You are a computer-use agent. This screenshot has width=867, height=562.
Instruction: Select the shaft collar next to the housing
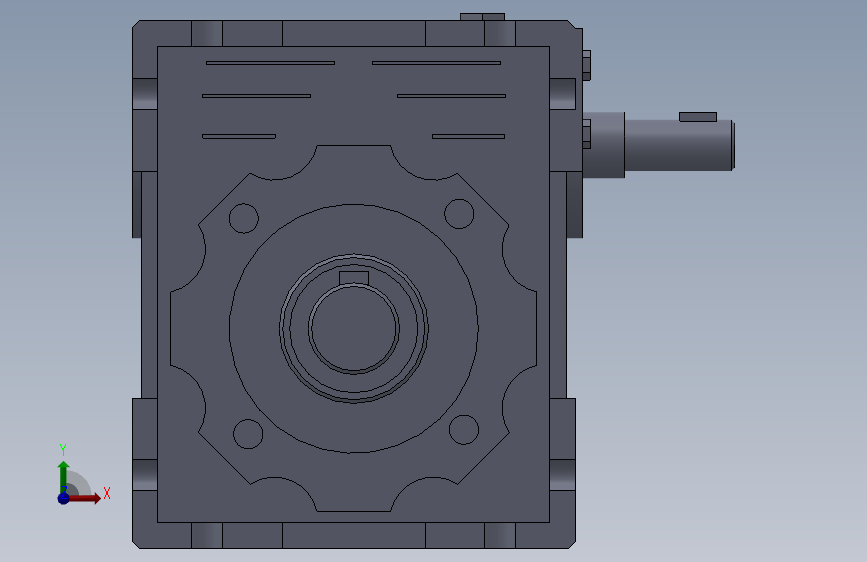coord(604,145)
